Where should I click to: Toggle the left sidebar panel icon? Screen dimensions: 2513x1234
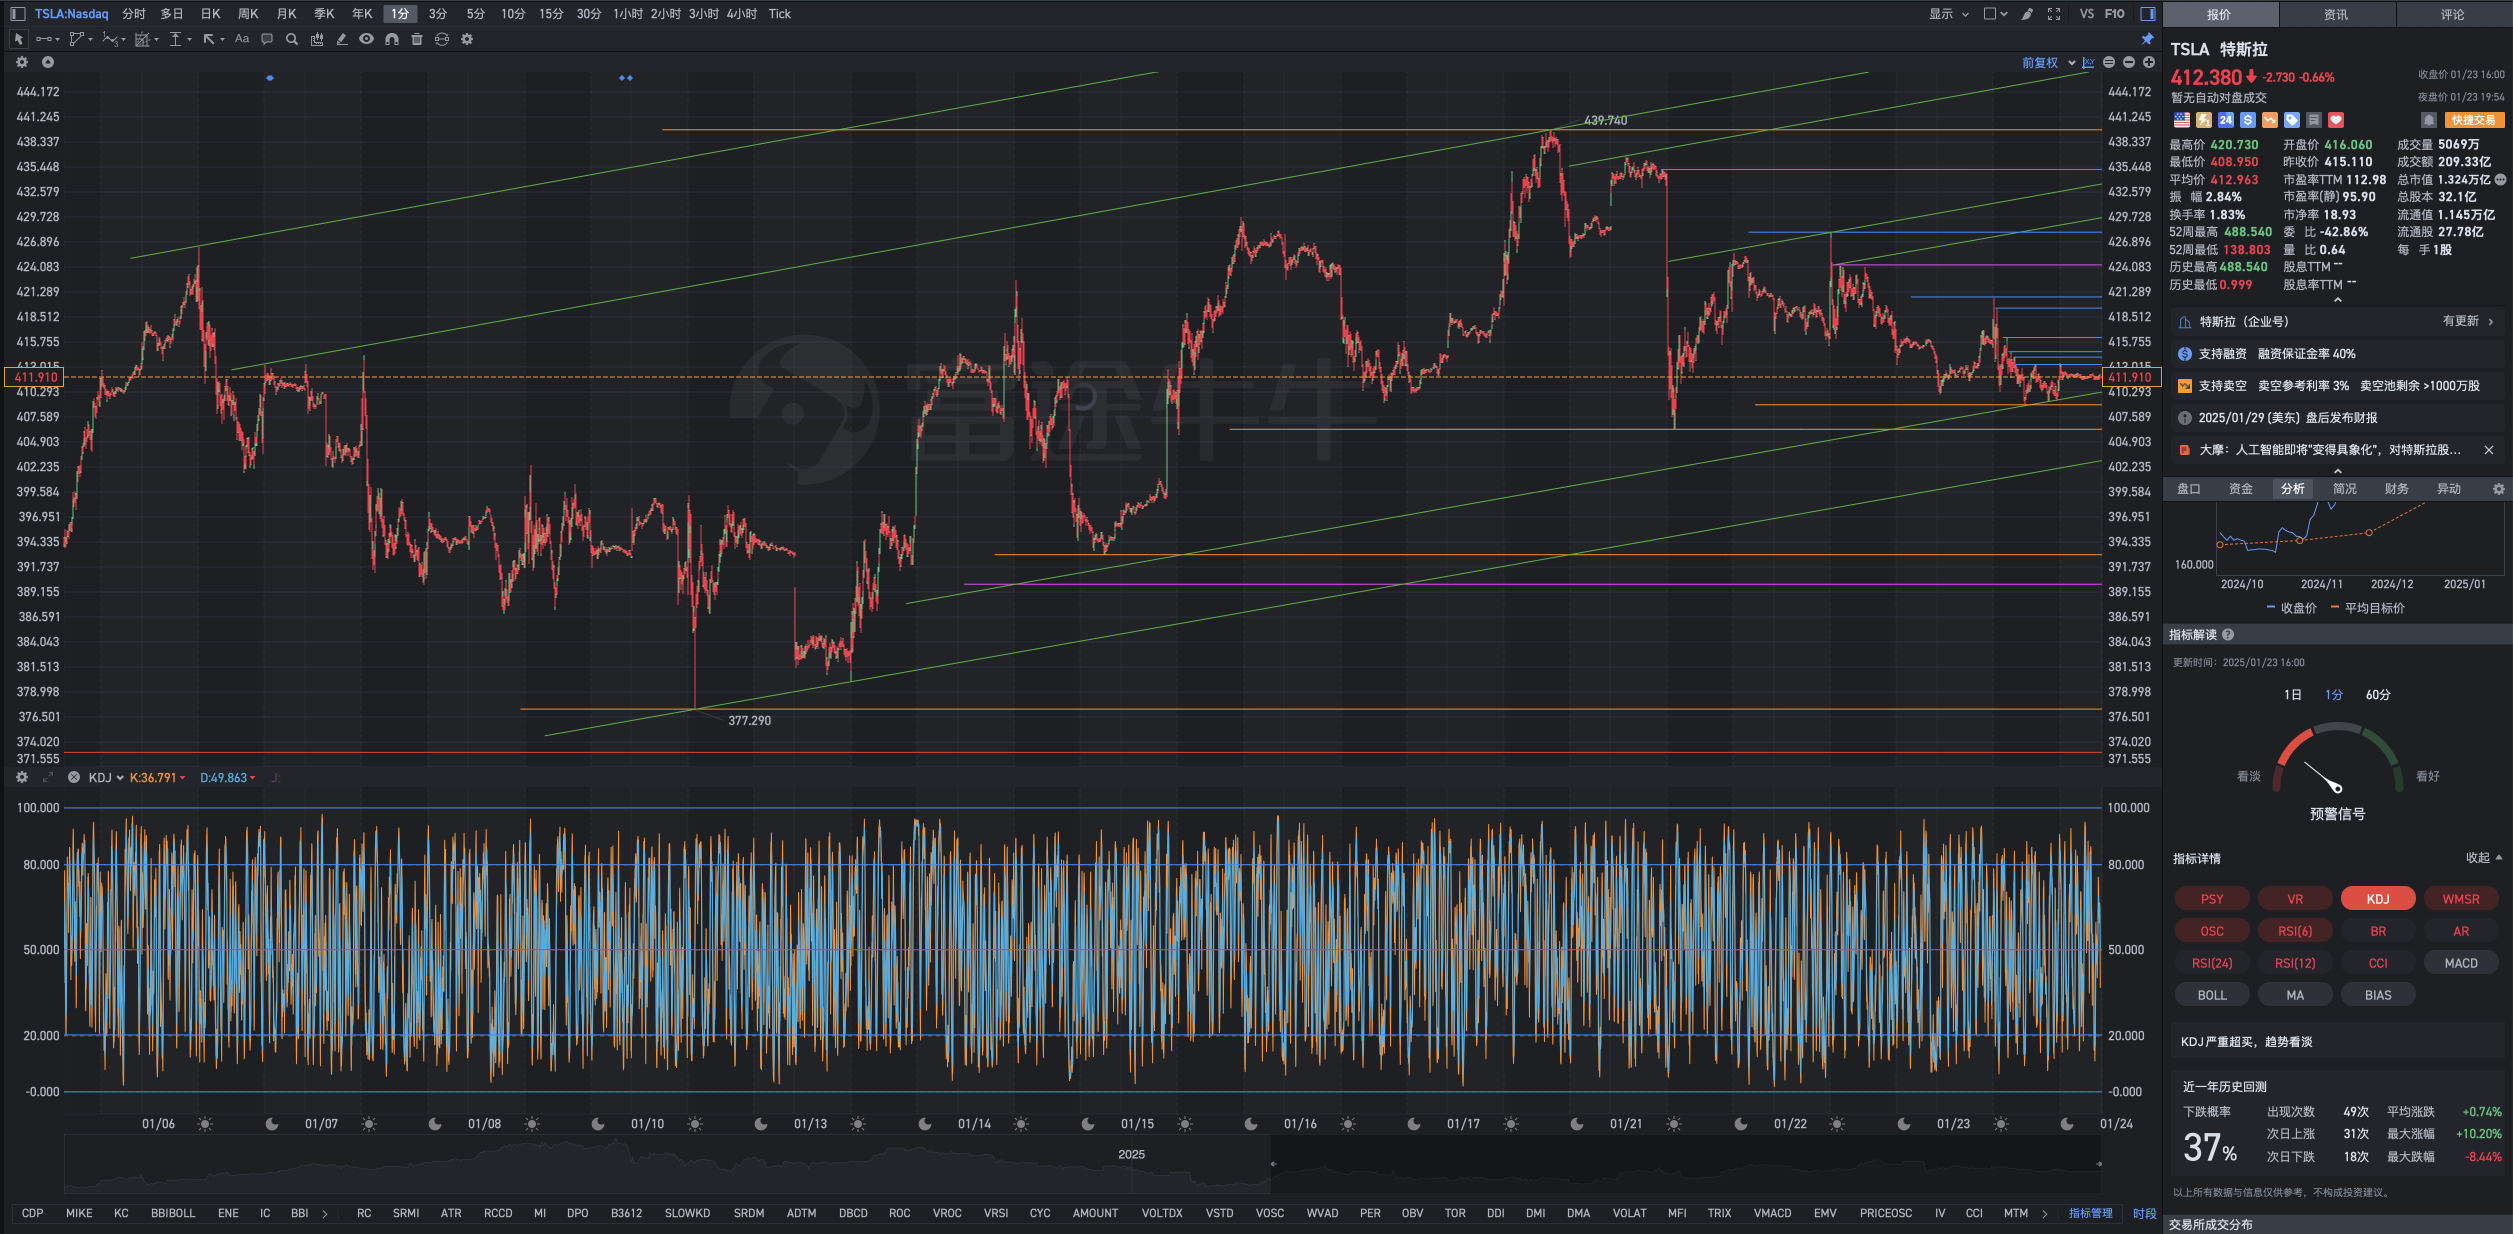[x=17, y=14]
